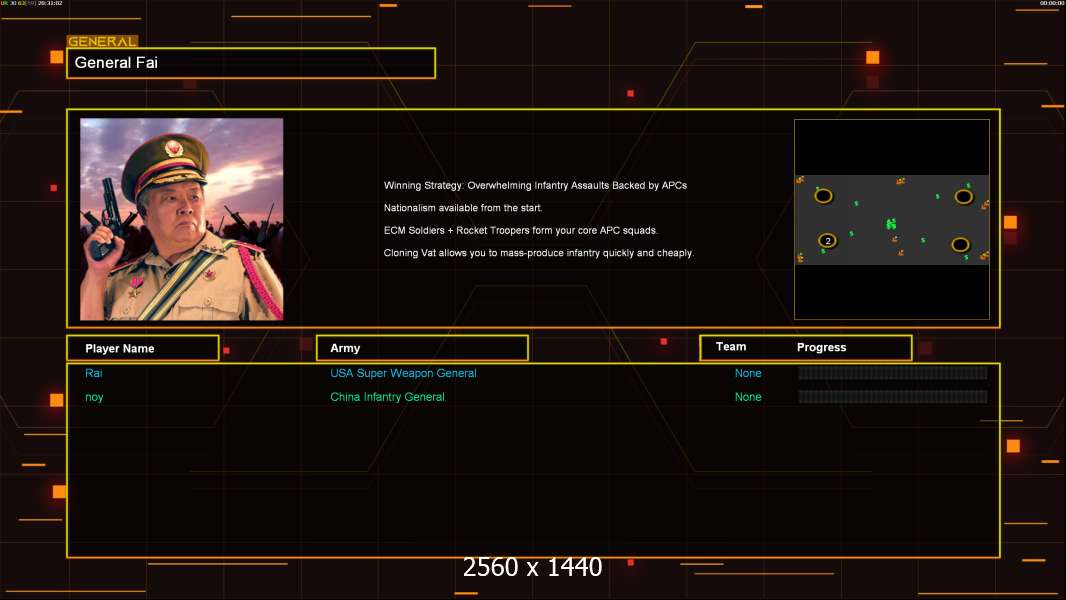Click the General Fai portrait image

coord(182,219)
